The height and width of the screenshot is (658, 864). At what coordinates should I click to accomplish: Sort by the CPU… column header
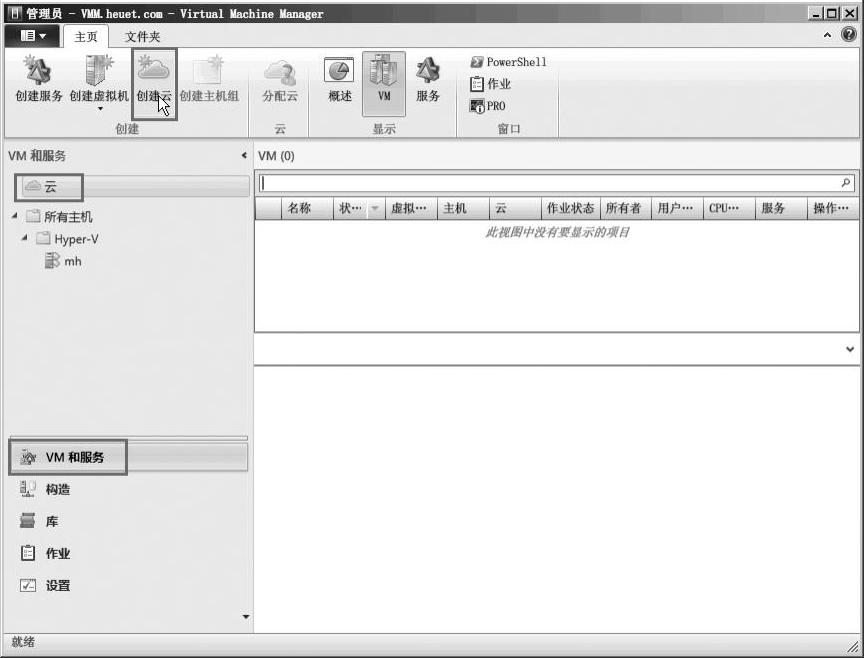pyautogui.click(x=729, y=208)
